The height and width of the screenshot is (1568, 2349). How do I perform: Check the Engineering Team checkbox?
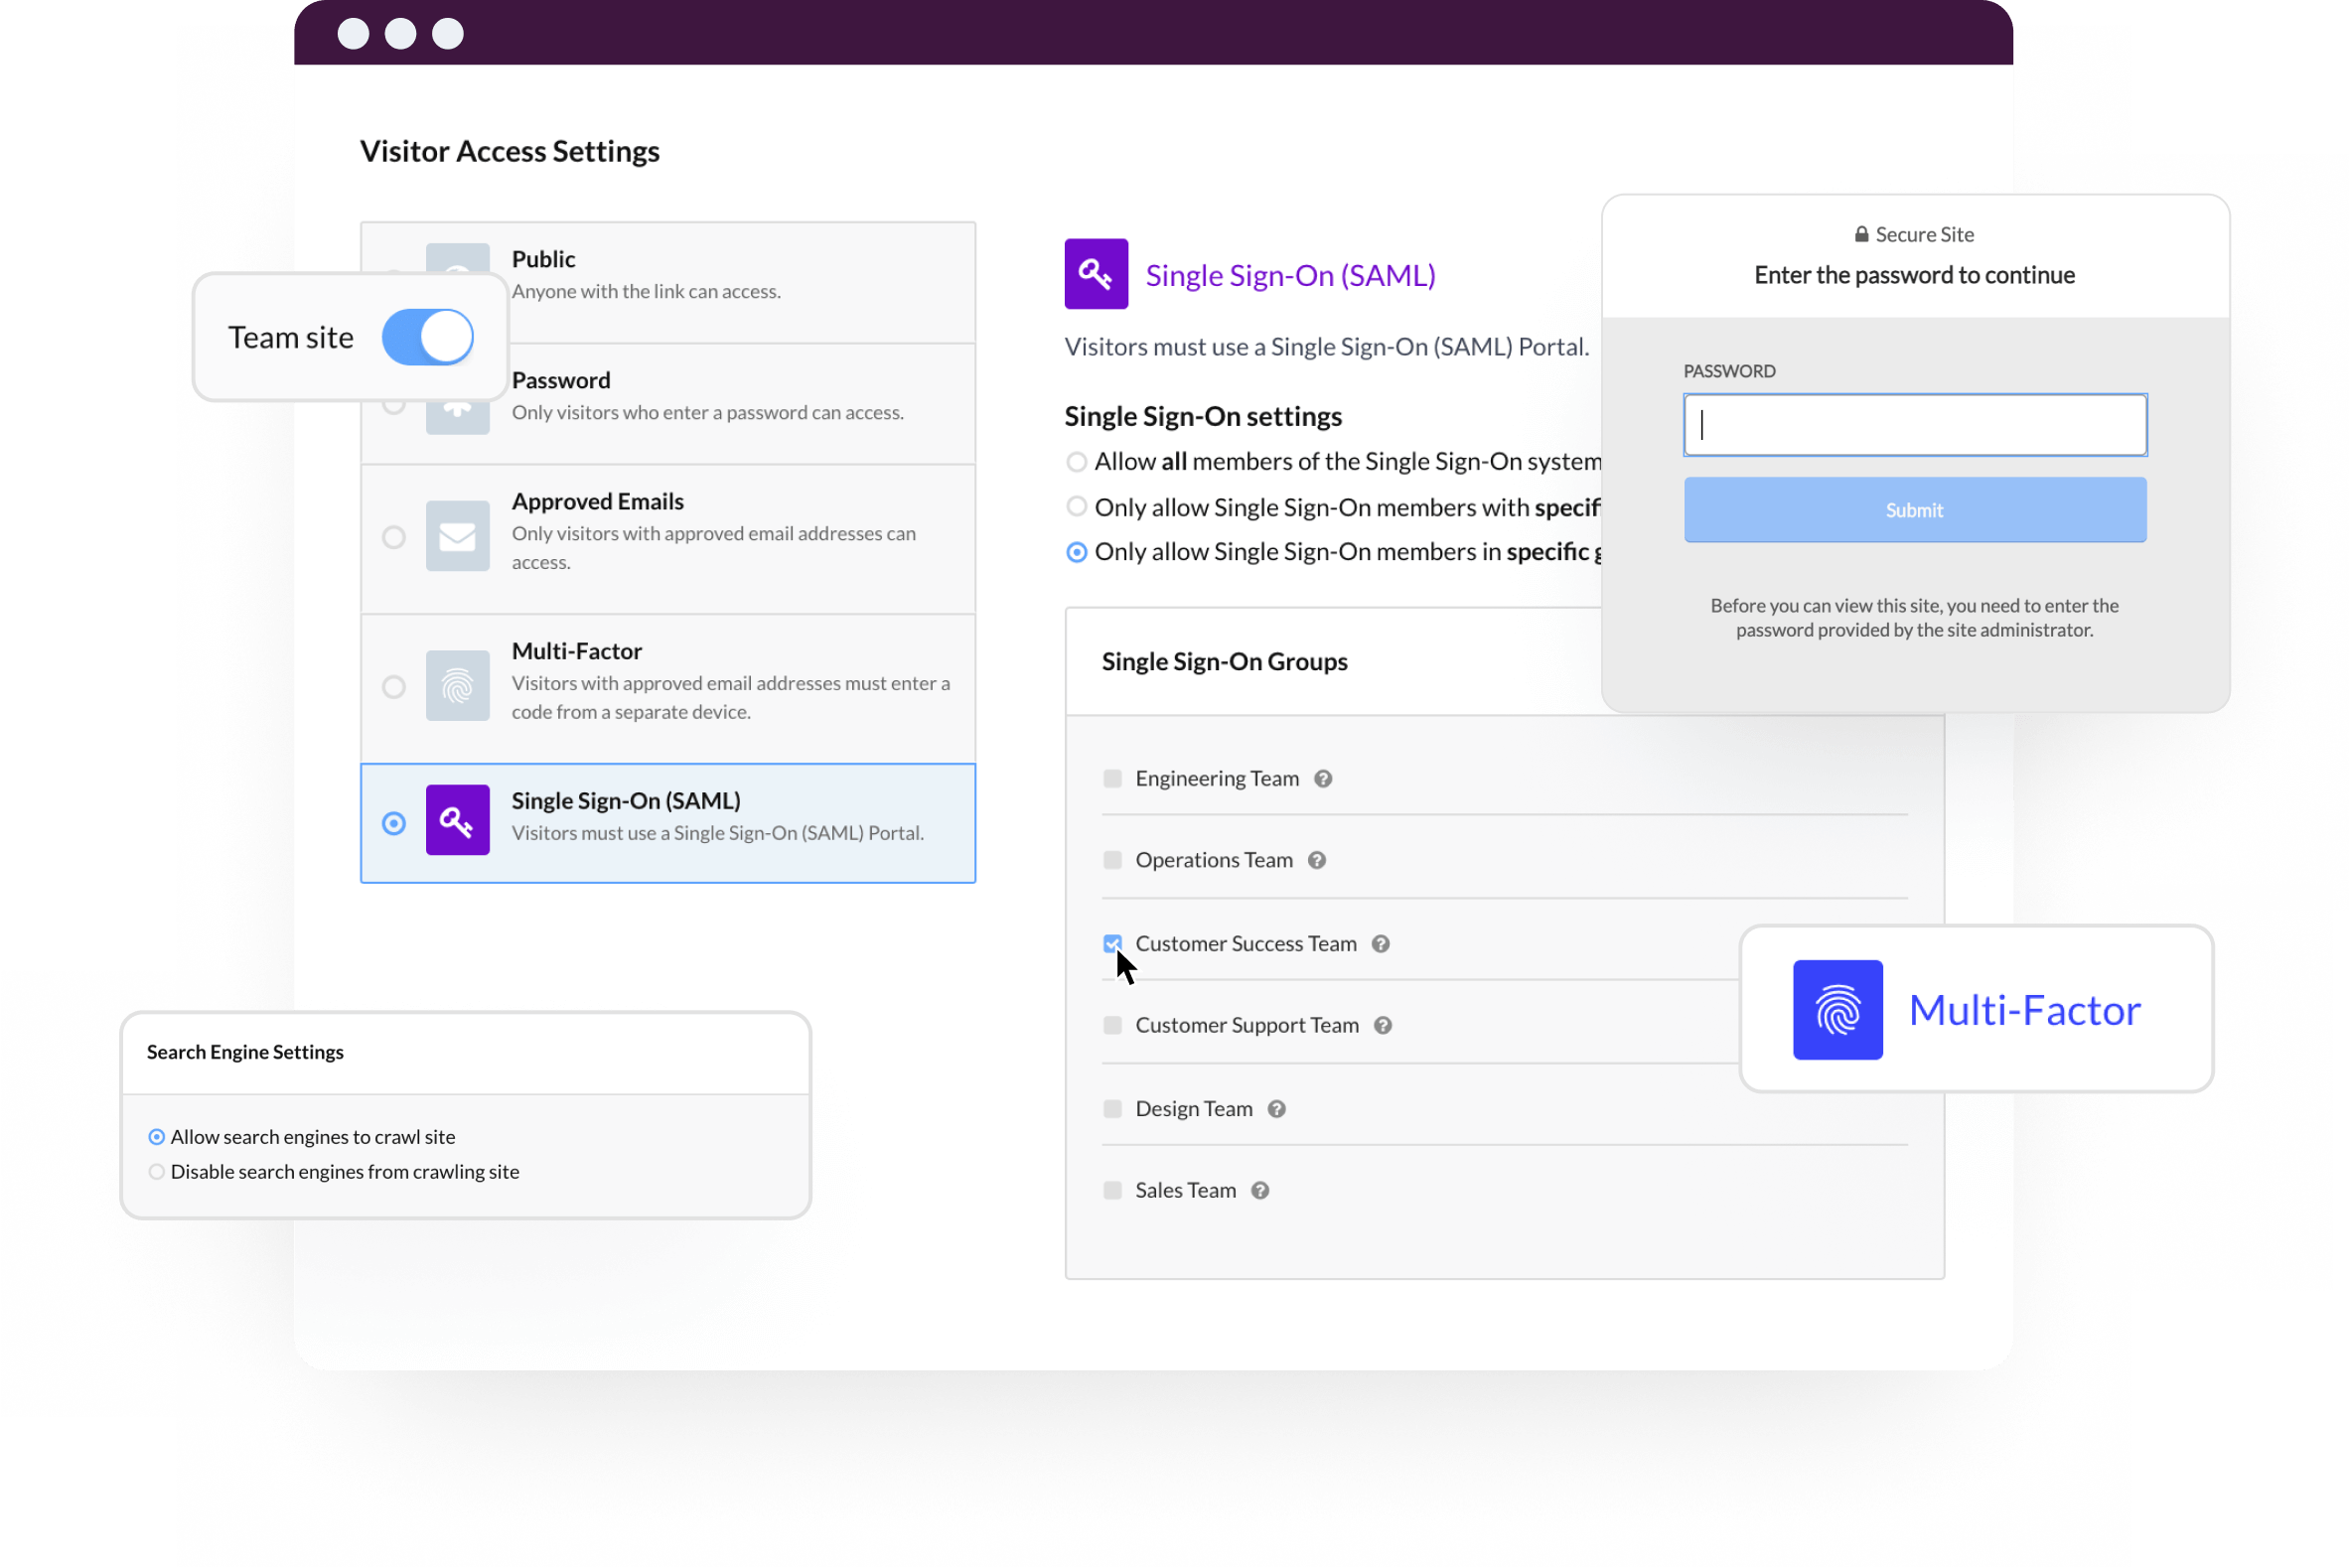point(1112,779)
